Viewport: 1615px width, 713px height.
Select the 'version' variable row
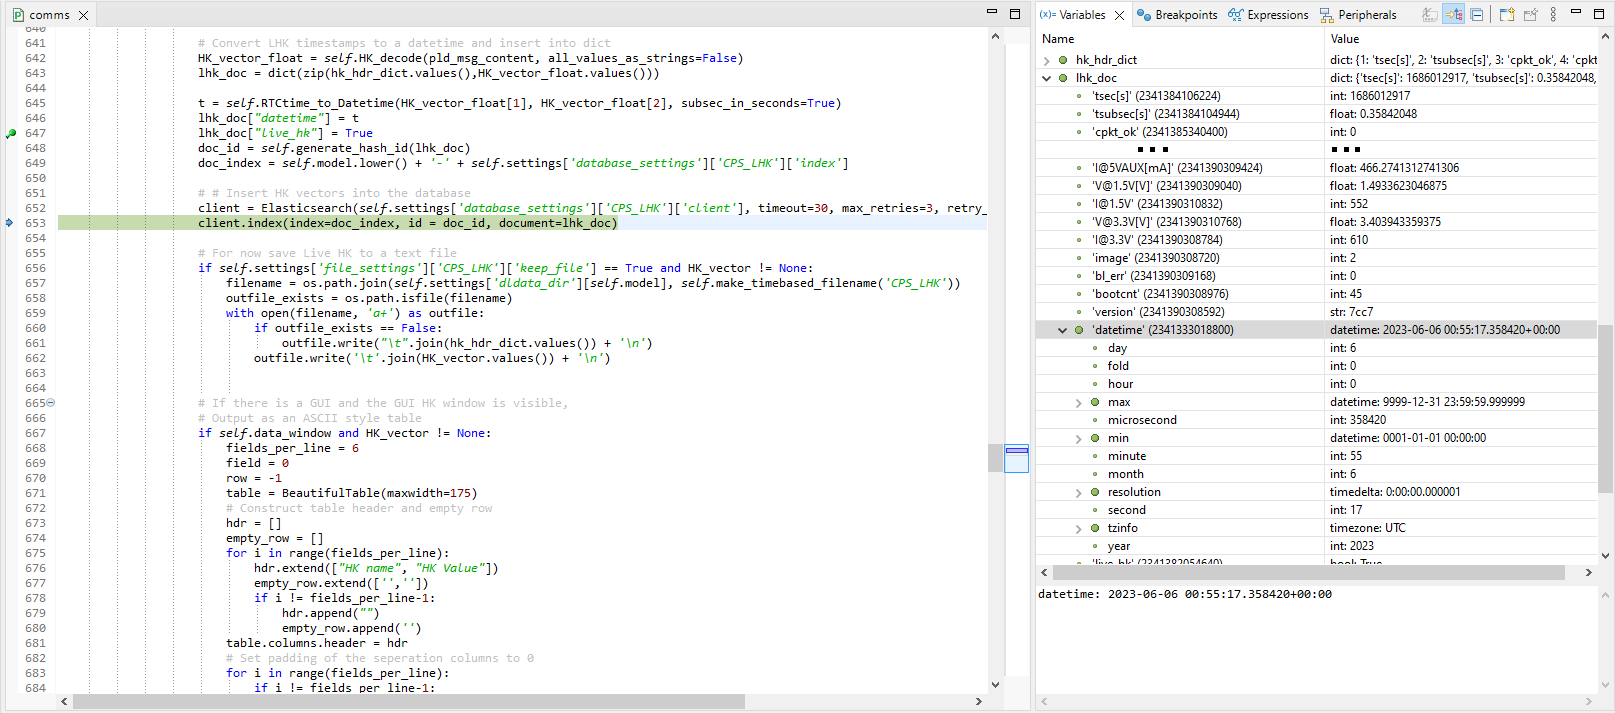pyautogui.click(x=1317, y=312)
